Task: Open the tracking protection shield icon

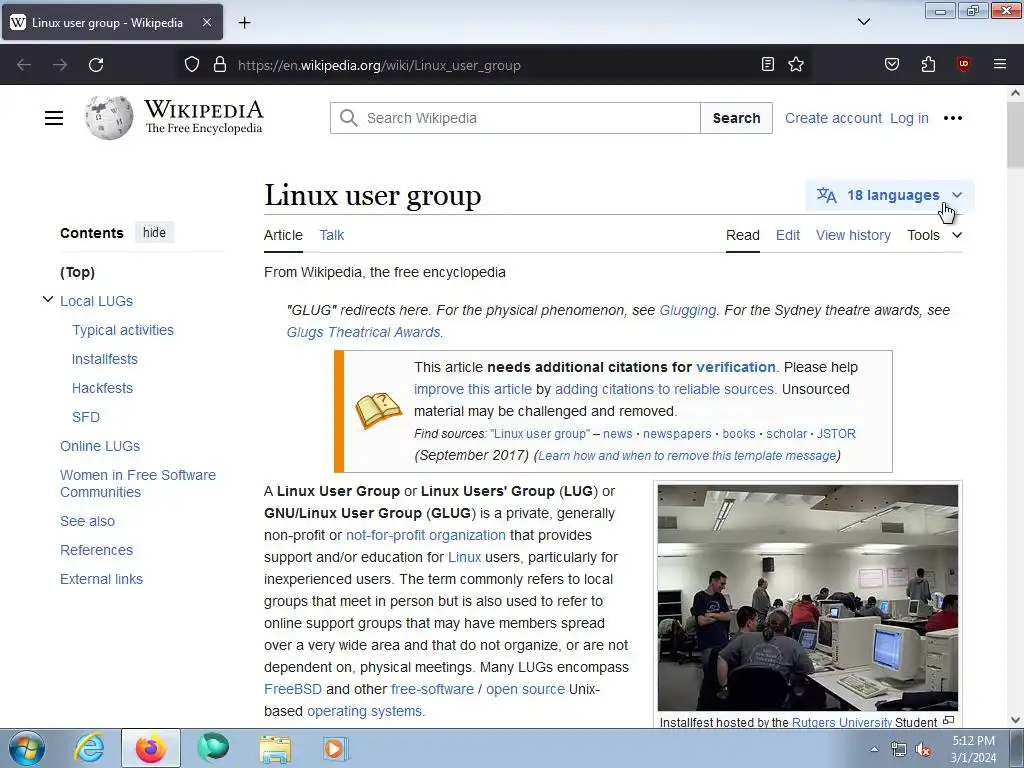Action: (x=191, y=64)
